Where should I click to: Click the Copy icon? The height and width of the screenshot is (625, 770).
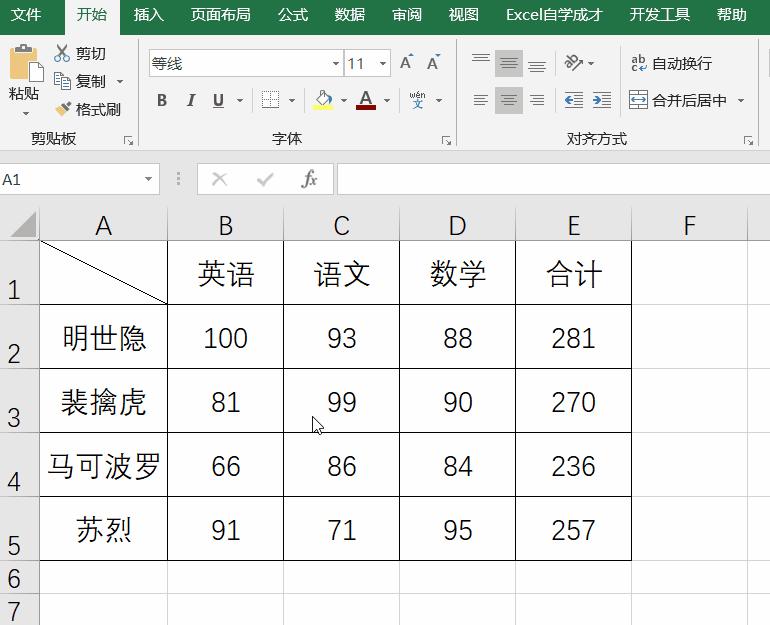tap(62, 81)
